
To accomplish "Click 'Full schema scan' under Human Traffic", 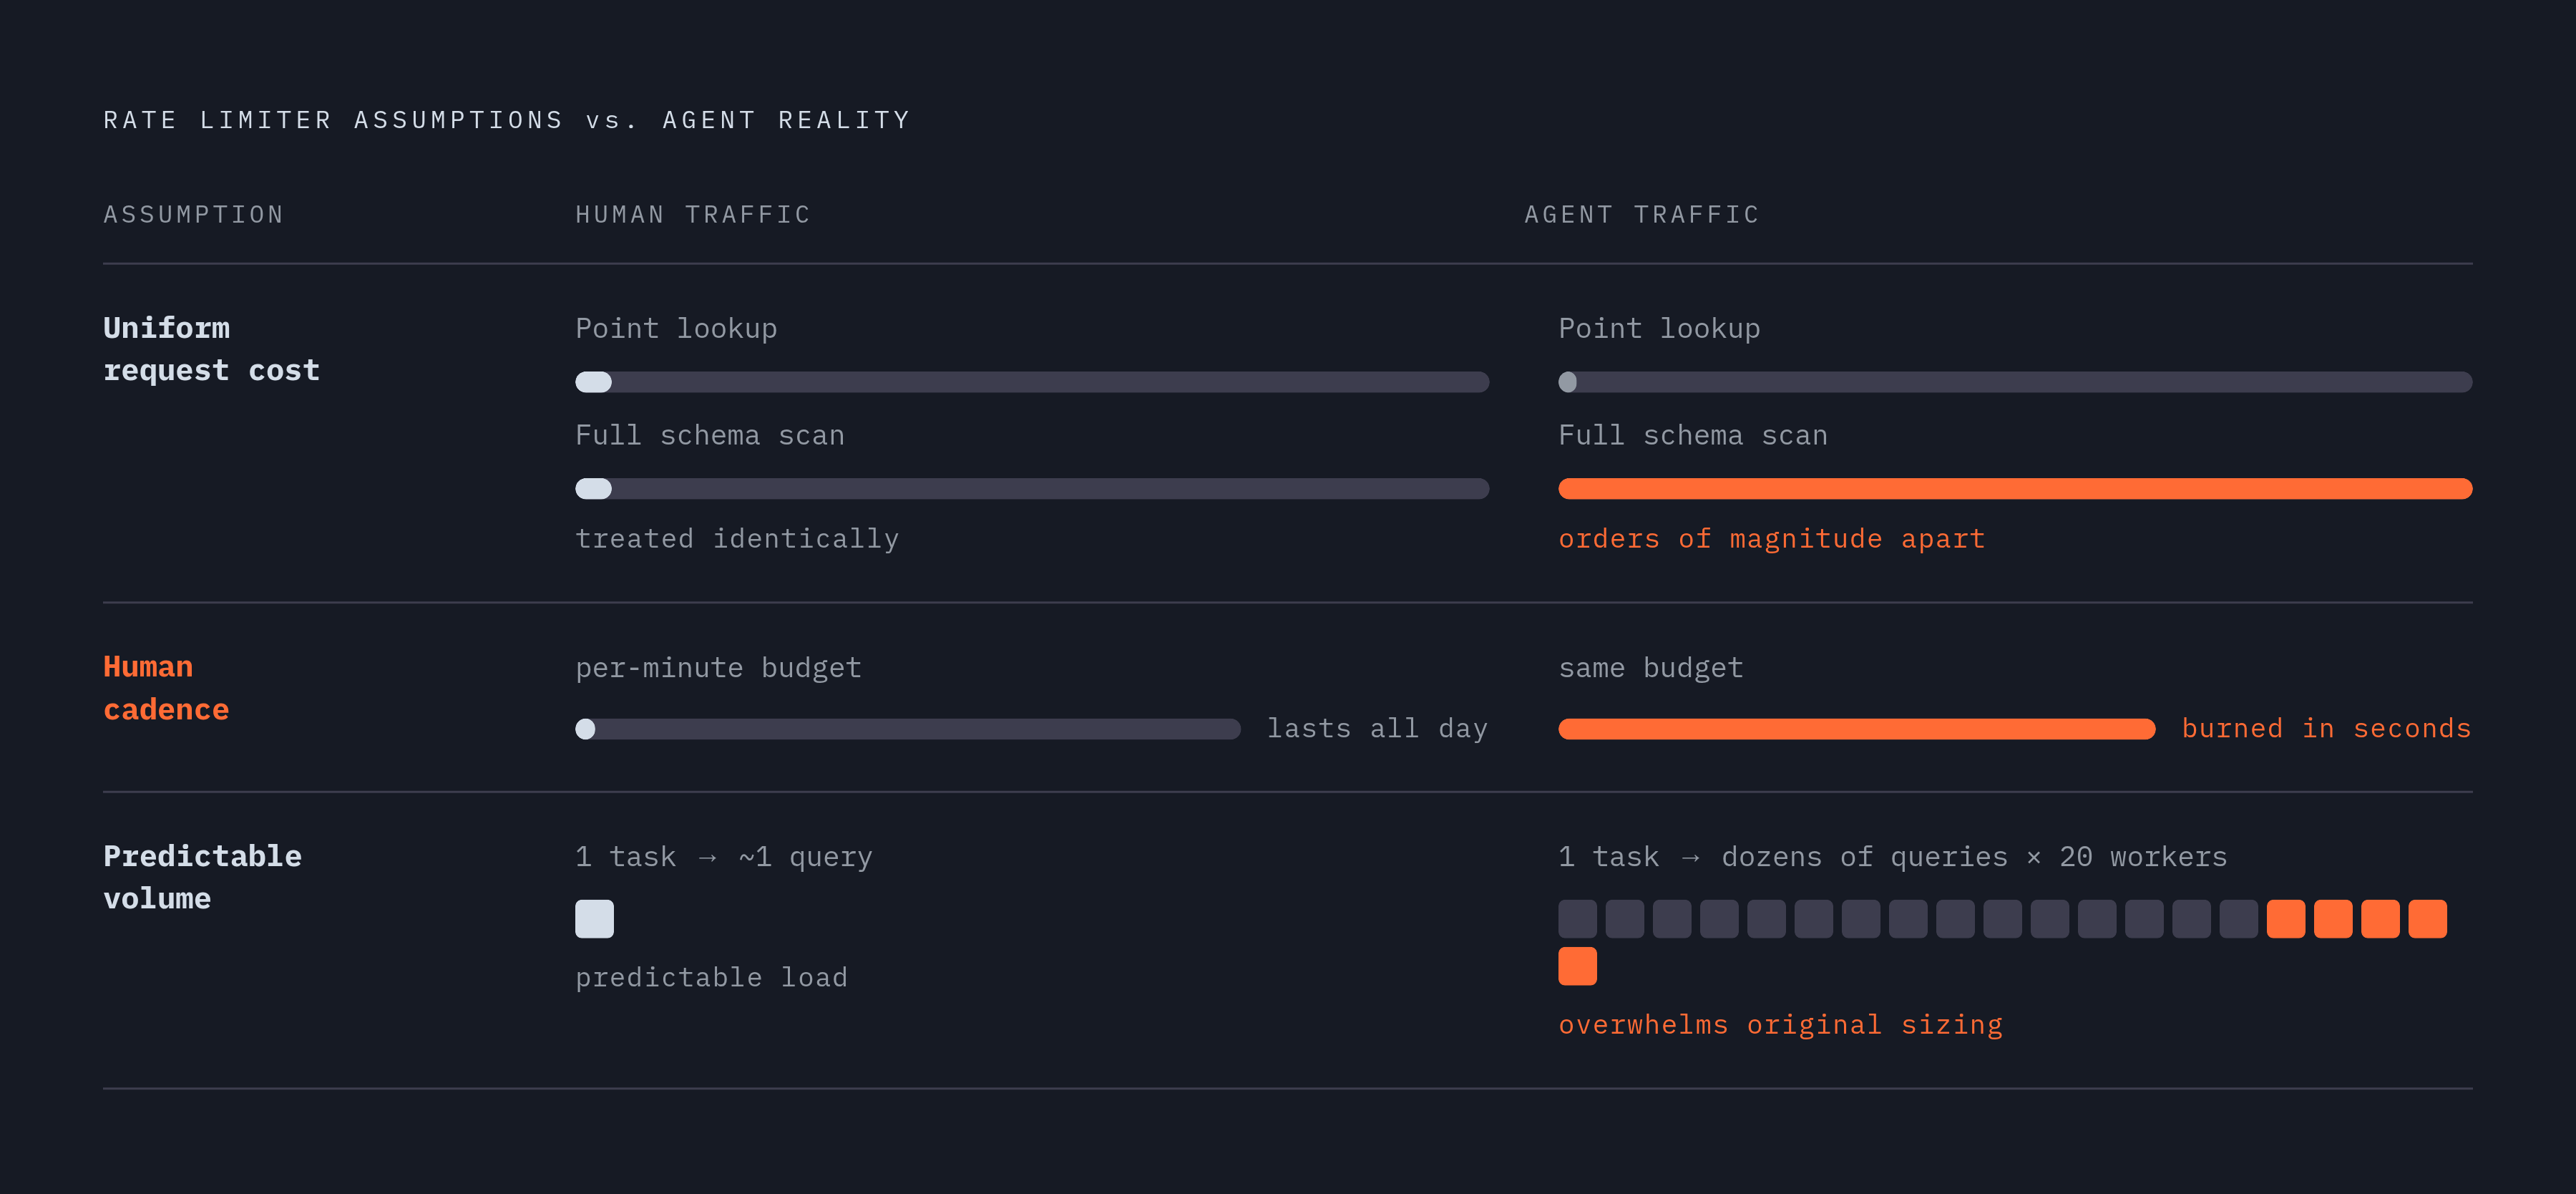I will click(710, 435).
